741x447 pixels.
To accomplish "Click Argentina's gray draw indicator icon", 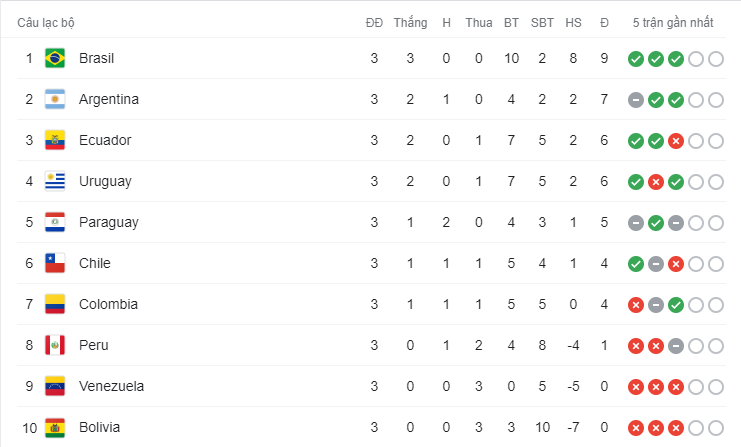I will coord(636,100).
